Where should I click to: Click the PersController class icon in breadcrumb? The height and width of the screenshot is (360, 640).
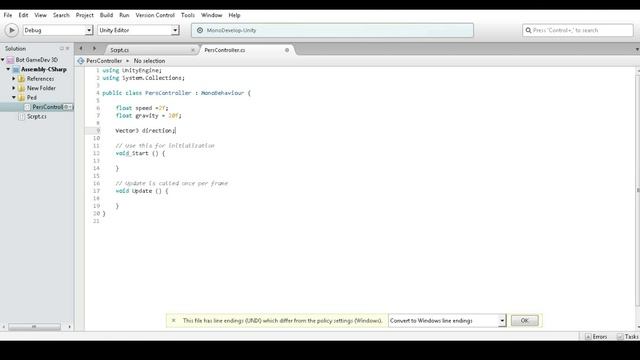tap(81, 61)
